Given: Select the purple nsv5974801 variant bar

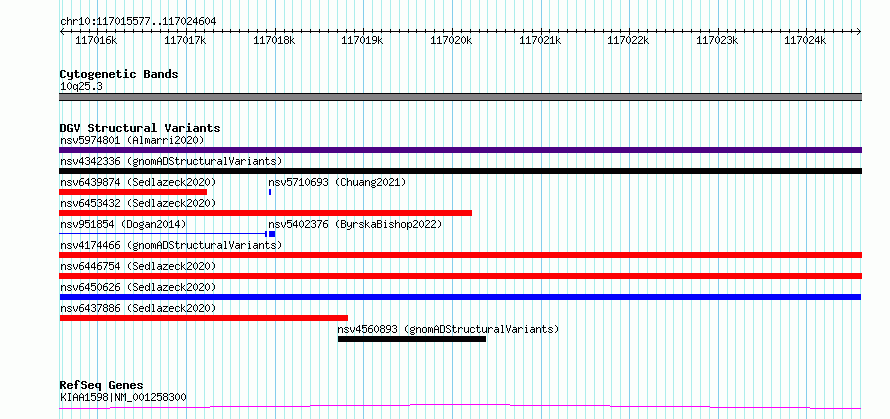Looking at the screenshot, I should 460,150.
